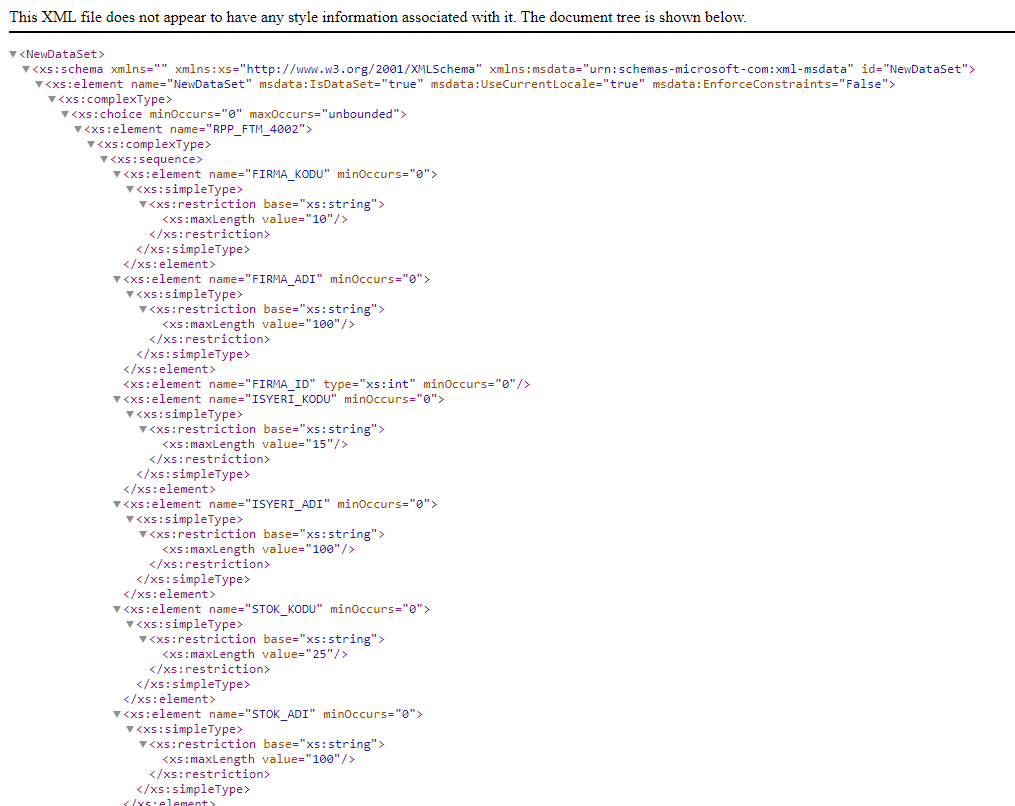Screen dimensions: 1015x806
Task: Collapse the xs:schema node
Action: click(26, 69)
